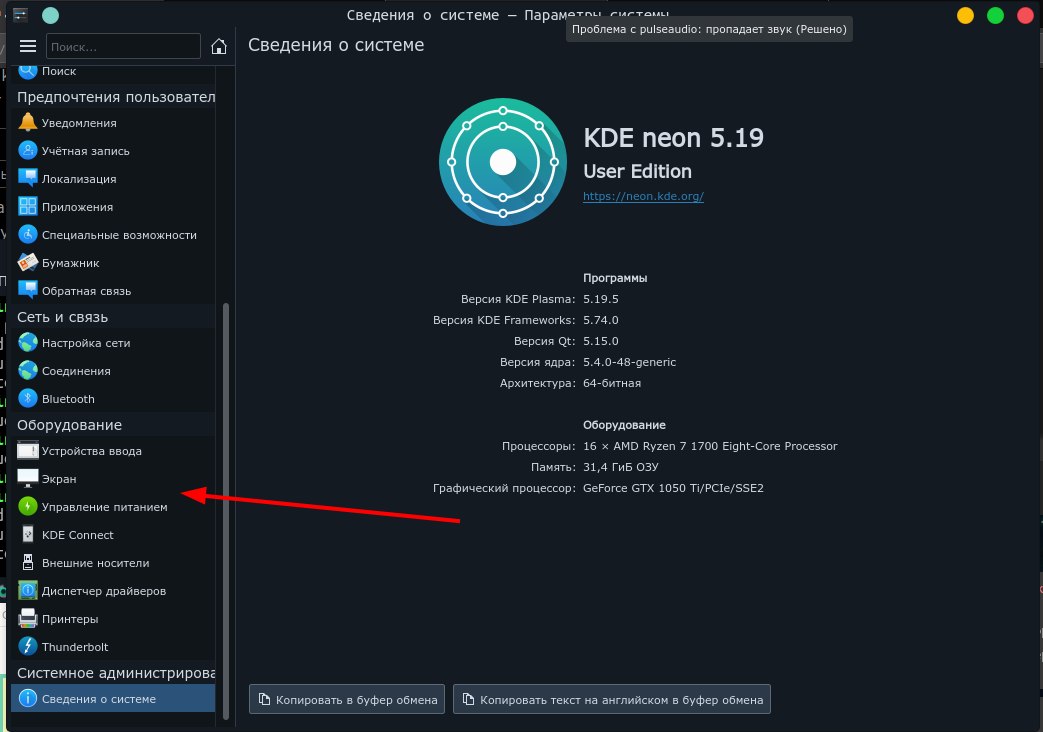Image resolution: width=1043 pixels, height=732 pixels.
Task: Click the Thunderbolt lightning icon
Action: (x=27, y=646)
